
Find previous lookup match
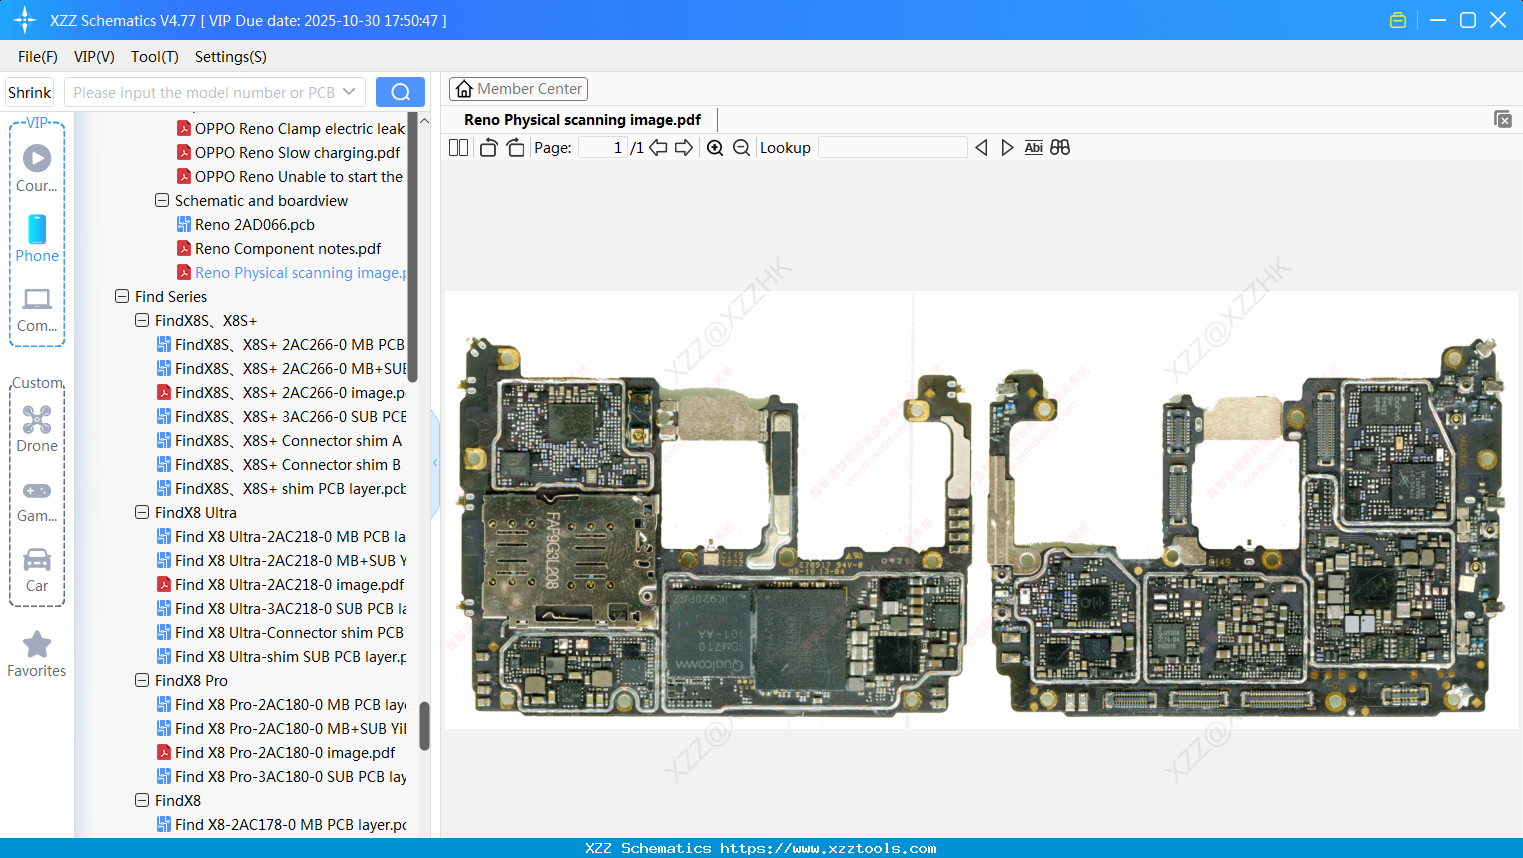click(x=981, y=148)
